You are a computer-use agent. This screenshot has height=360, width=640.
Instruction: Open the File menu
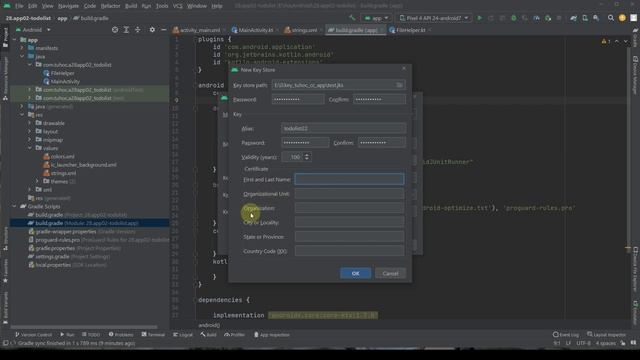(x=19, y=6)
